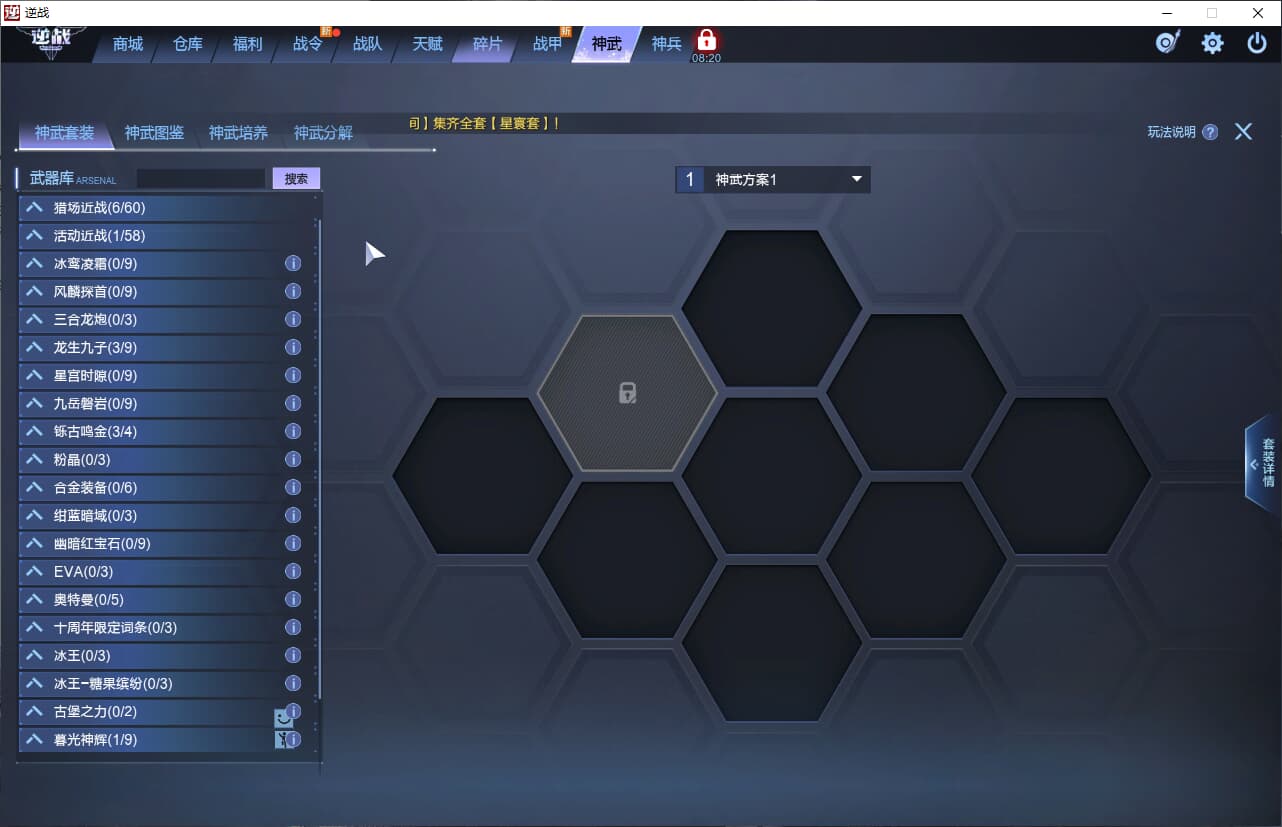Show info for 绀蓝暗域 set
Image resolution: width=1282 pixels, height=827 pixels.
[x=293, y=516]
